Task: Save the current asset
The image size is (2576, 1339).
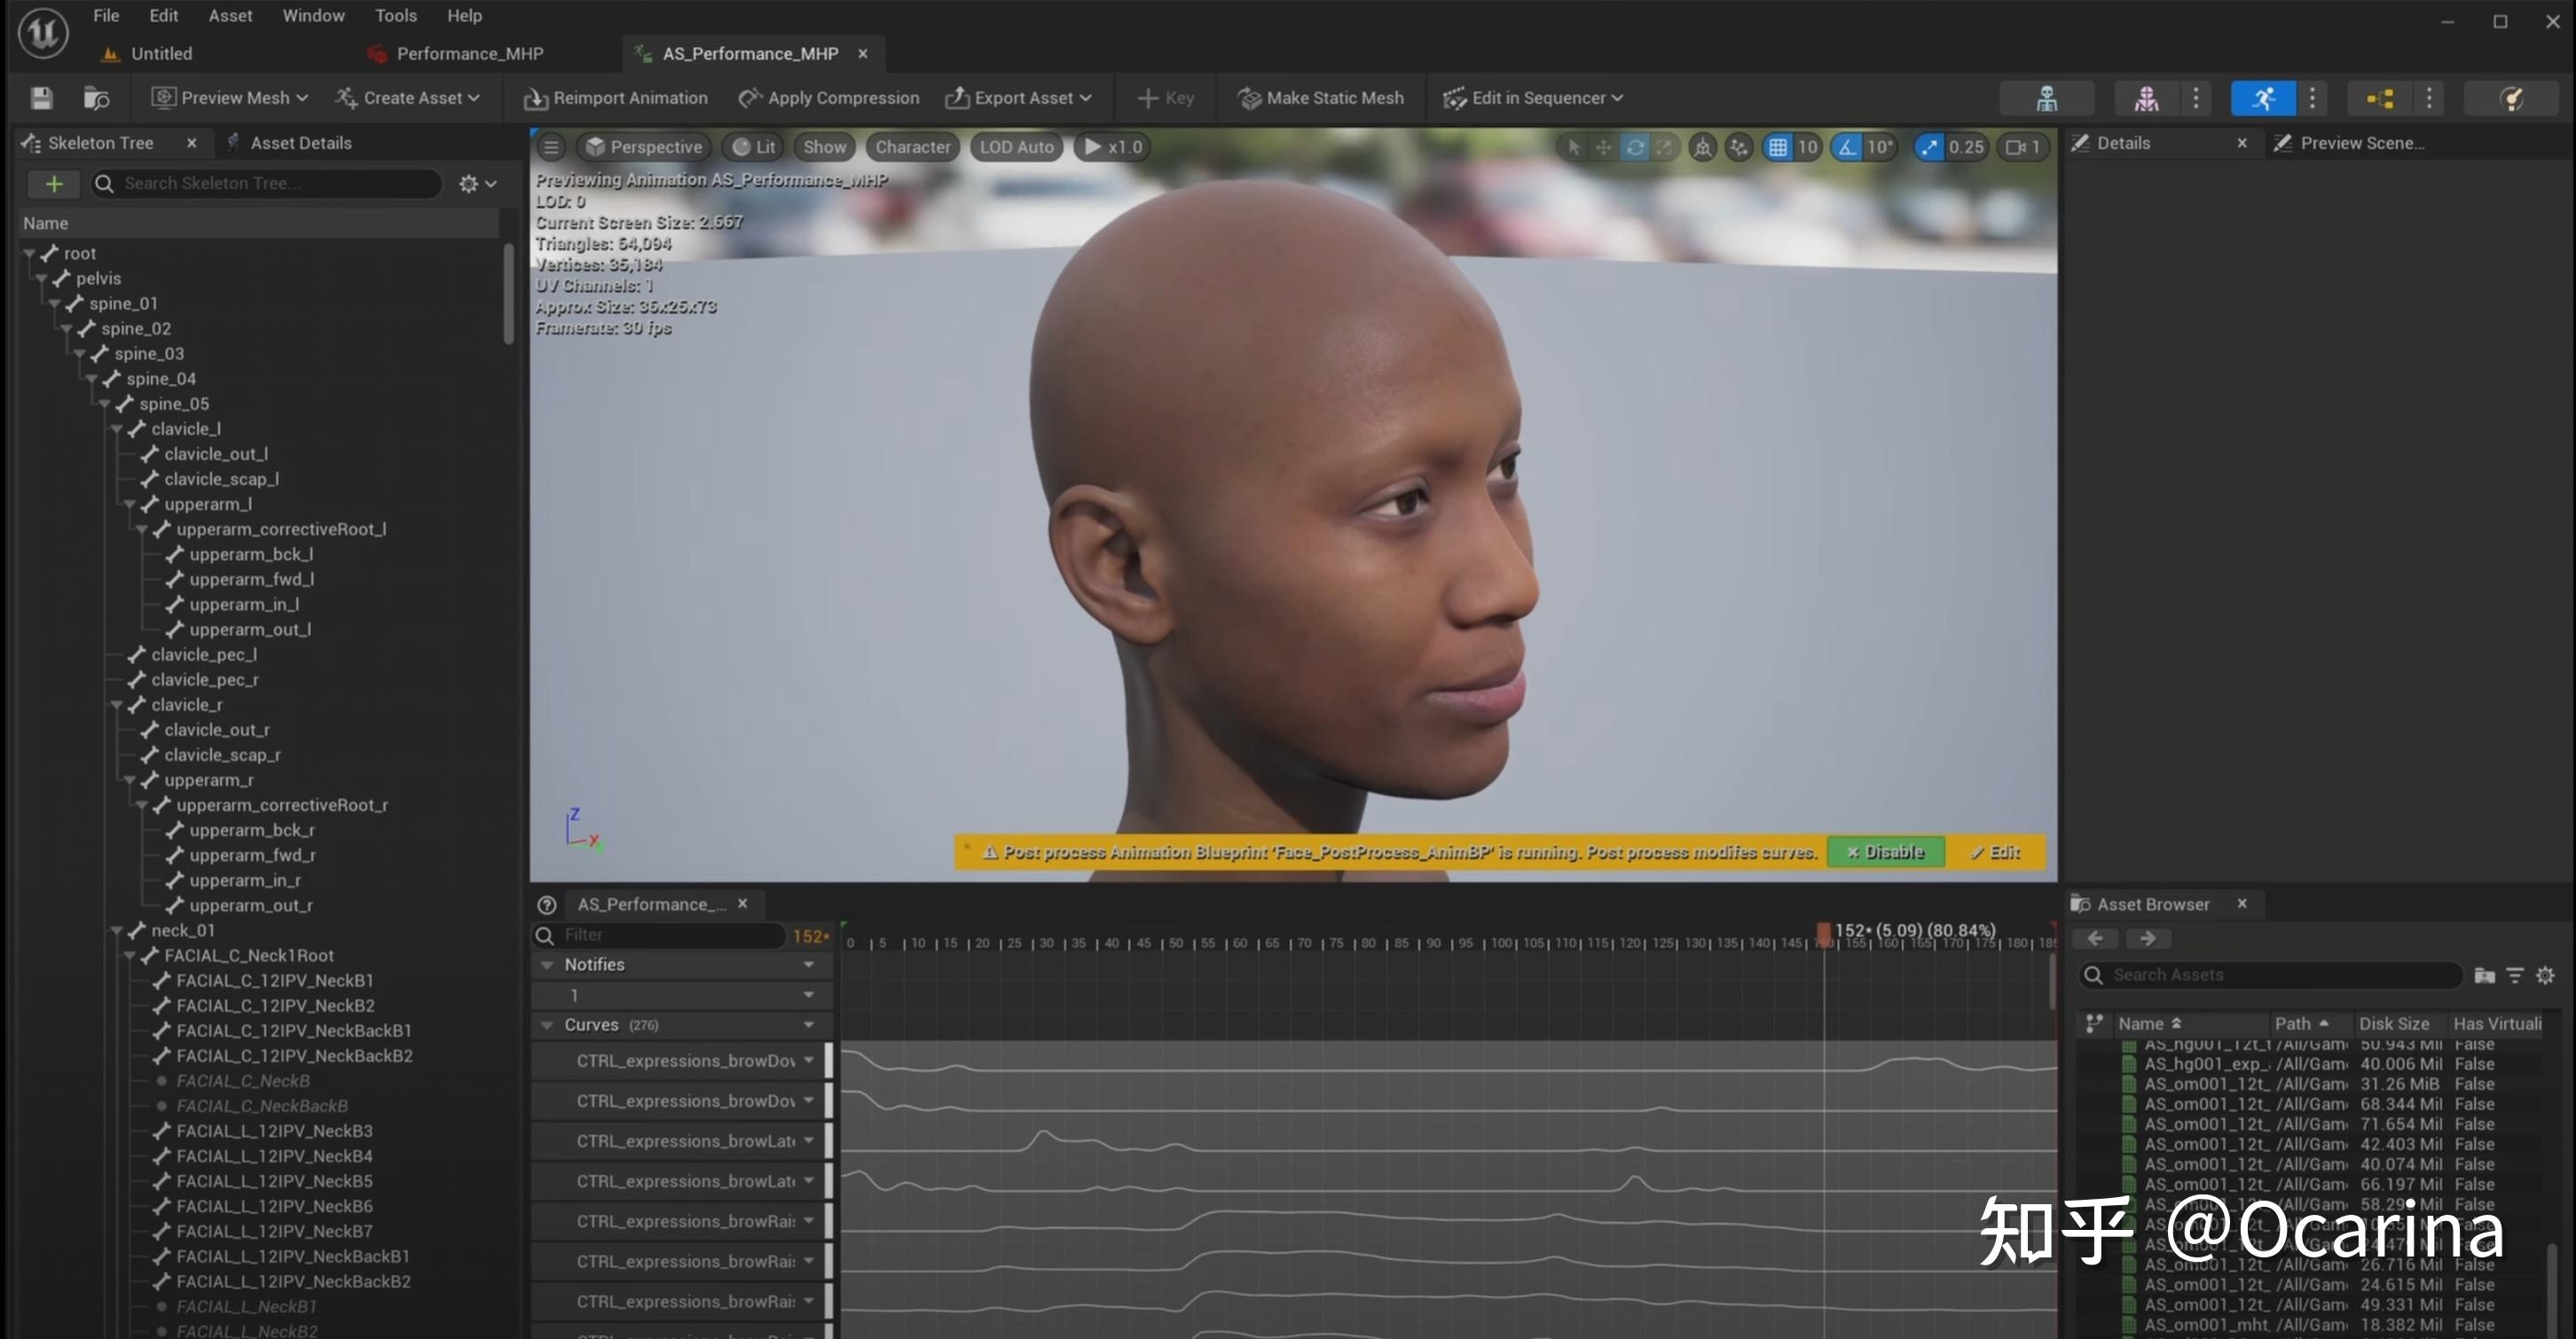Action: (41, 97)
